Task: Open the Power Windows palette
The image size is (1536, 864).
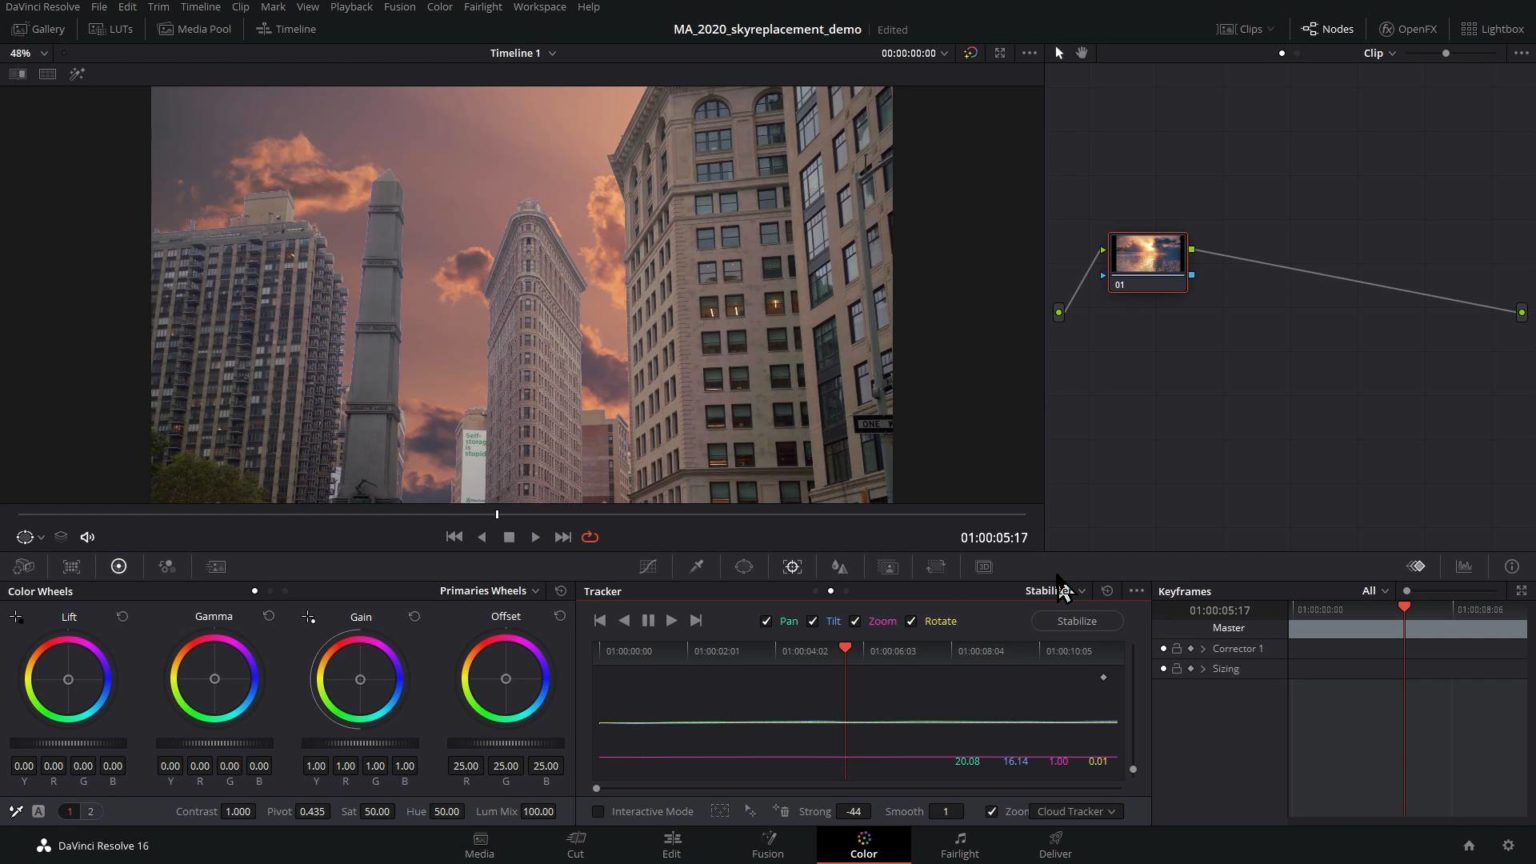Action: [743, 566]
